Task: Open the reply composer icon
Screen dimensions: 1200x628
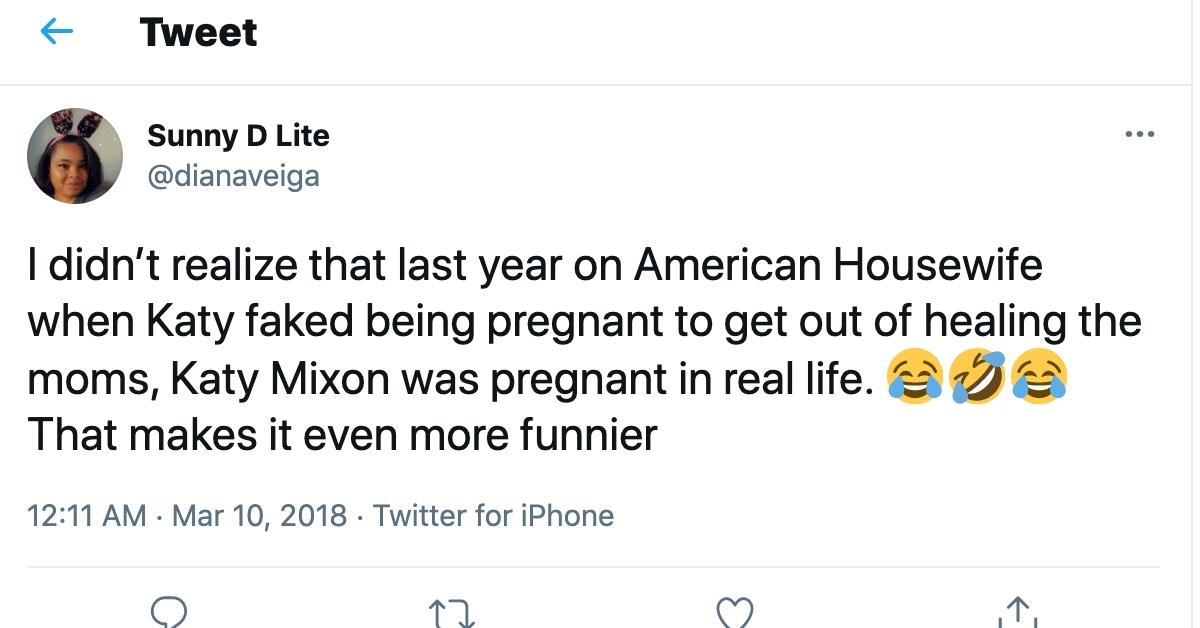Action: pyautogui.click(x=170, y=610)
